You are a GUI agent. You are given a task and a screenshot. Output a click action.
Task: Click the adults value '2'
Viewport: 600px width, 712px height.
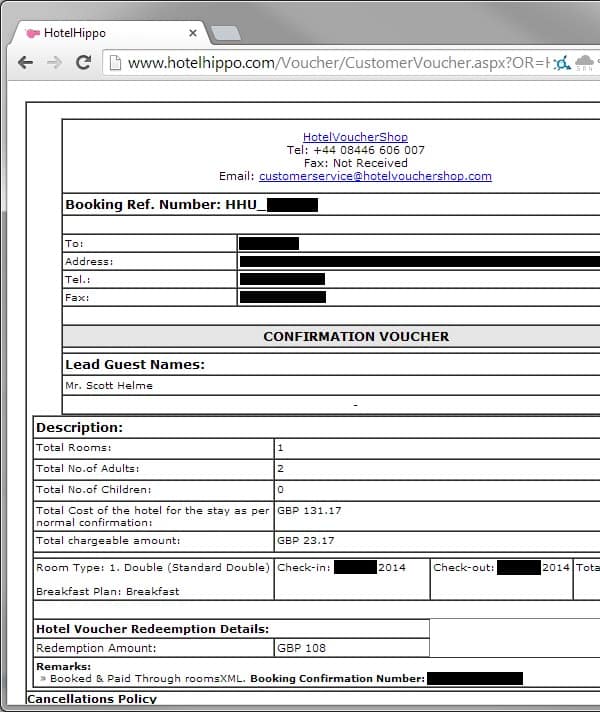tap(280, 469)
